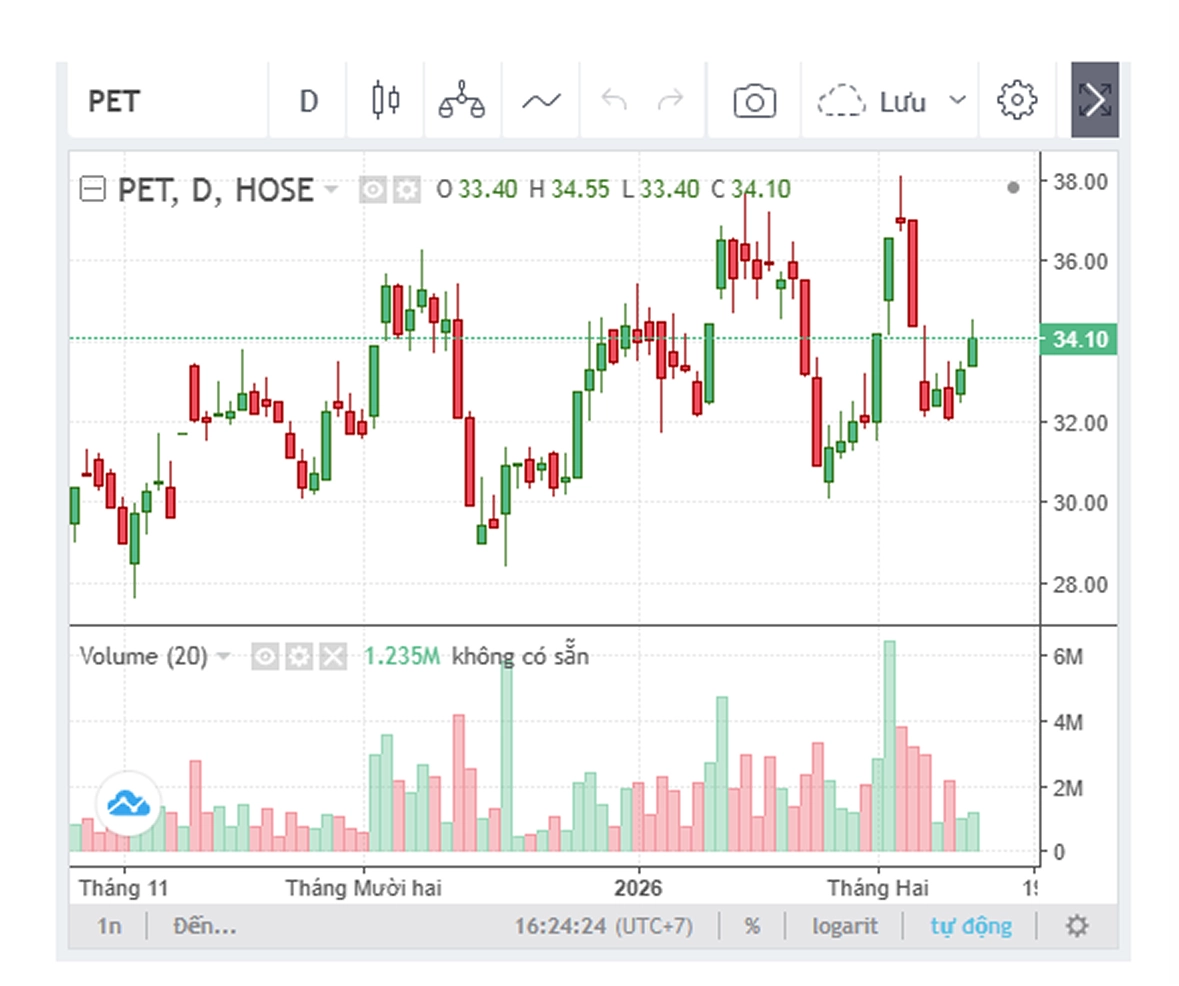The height and width of the screenshot is (986, 1179).
Task: Toggle visibility eye of PET series
Action: [373, 190]
